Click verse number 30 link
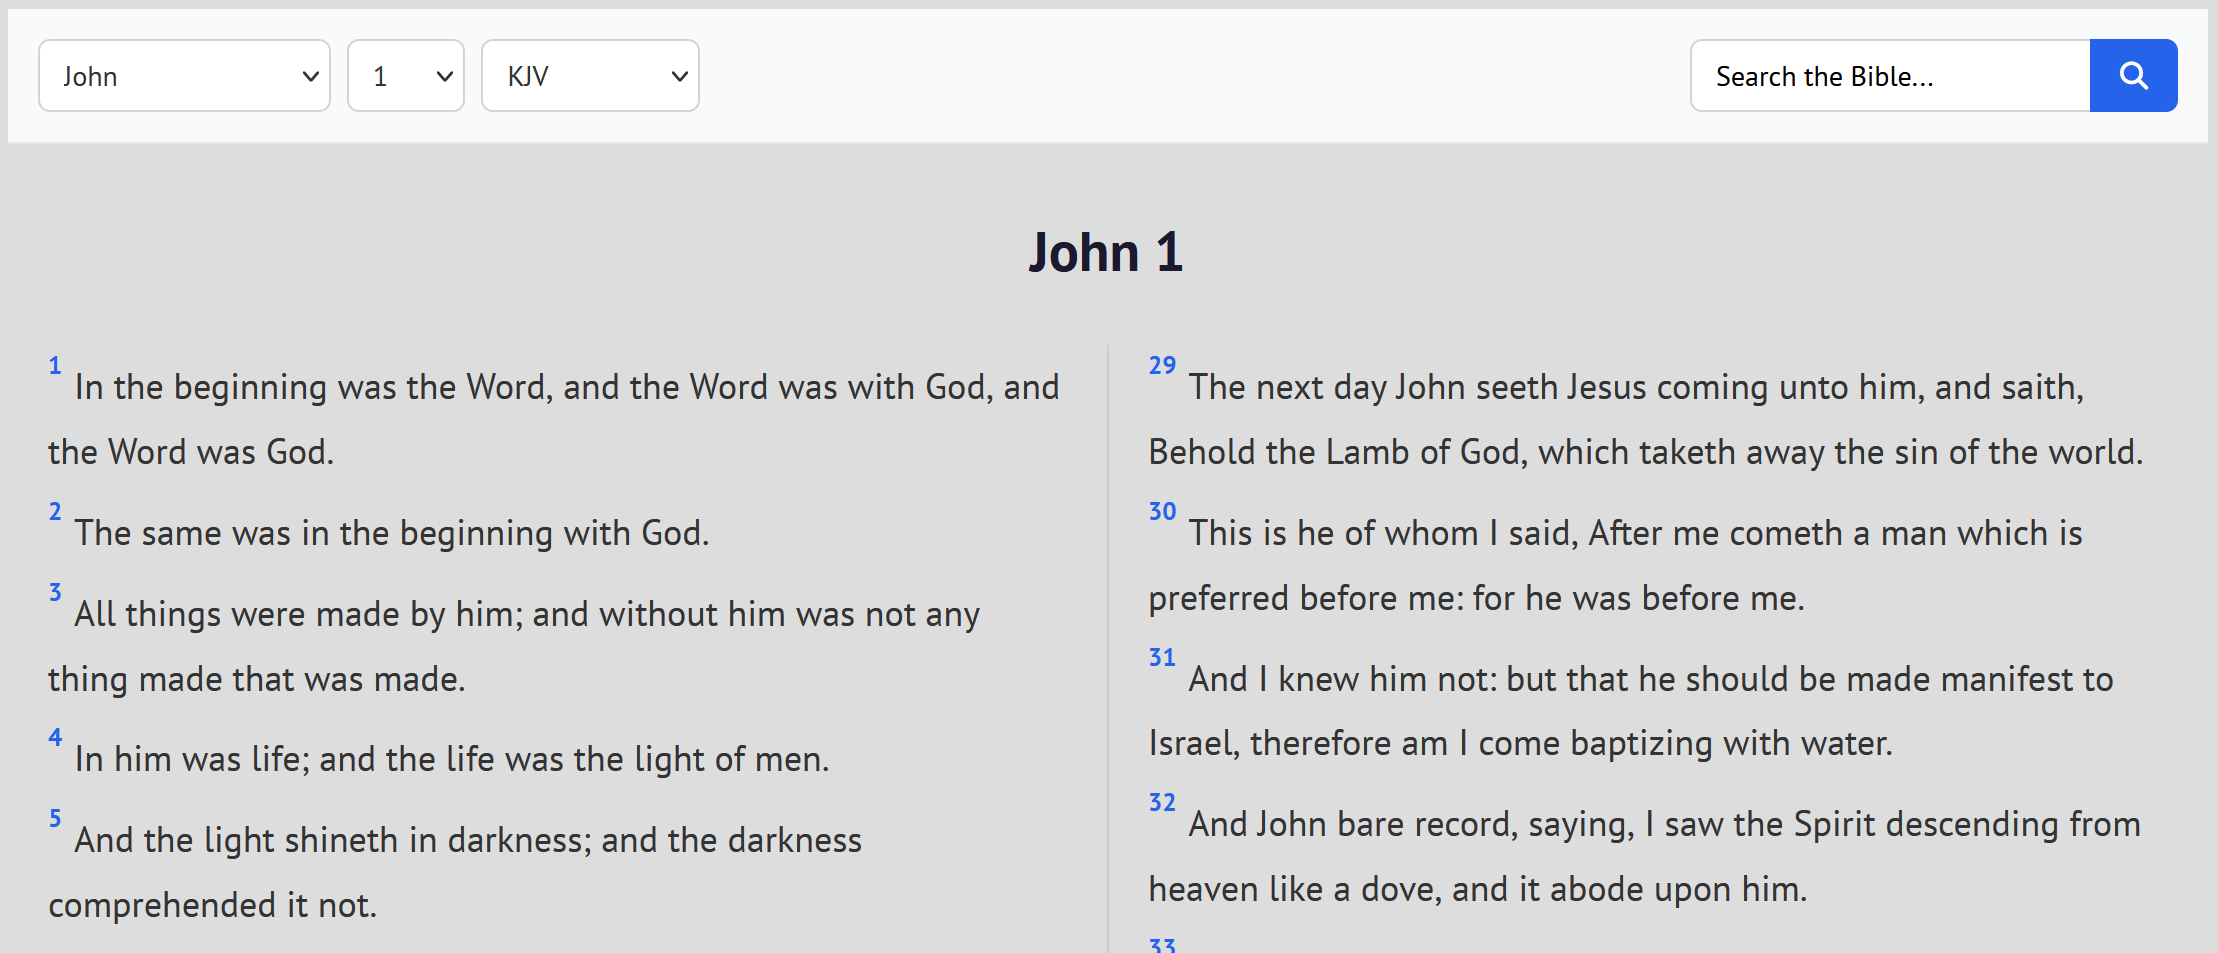 pyautogui.click(x=1162, y=512)
